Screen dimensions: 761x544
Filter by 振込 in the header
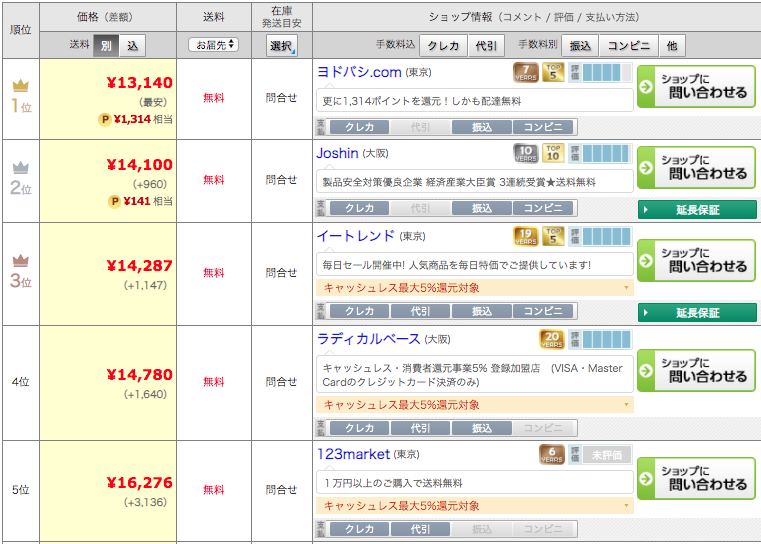point(580,46)
